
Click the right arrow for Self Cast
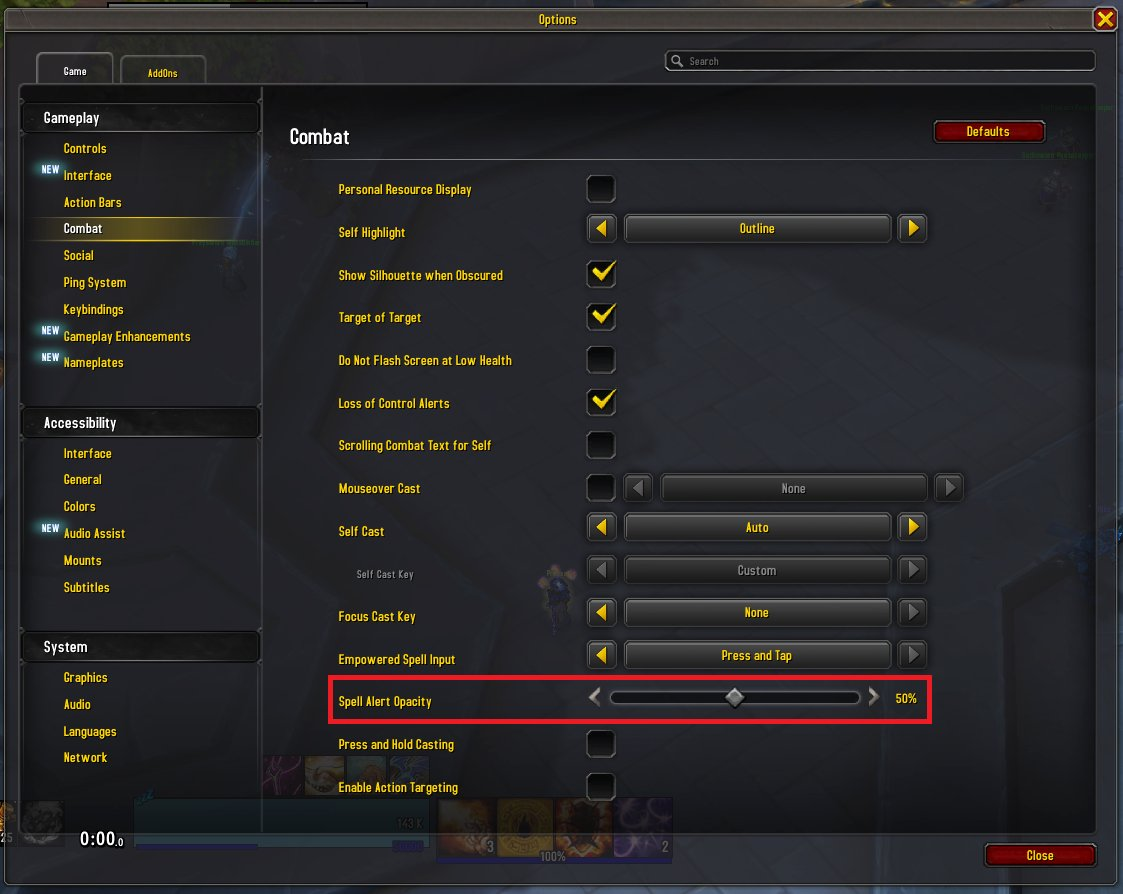tap(912, 527)
